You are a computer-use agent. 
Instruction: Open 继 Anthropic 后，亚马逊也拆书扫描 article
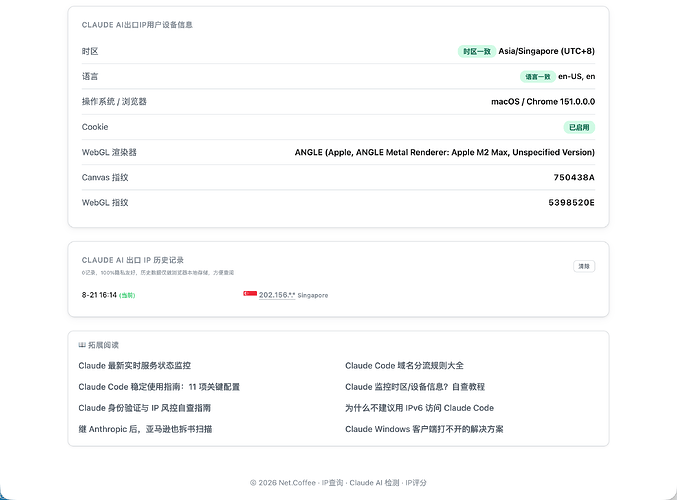click(x=145, y=429)
